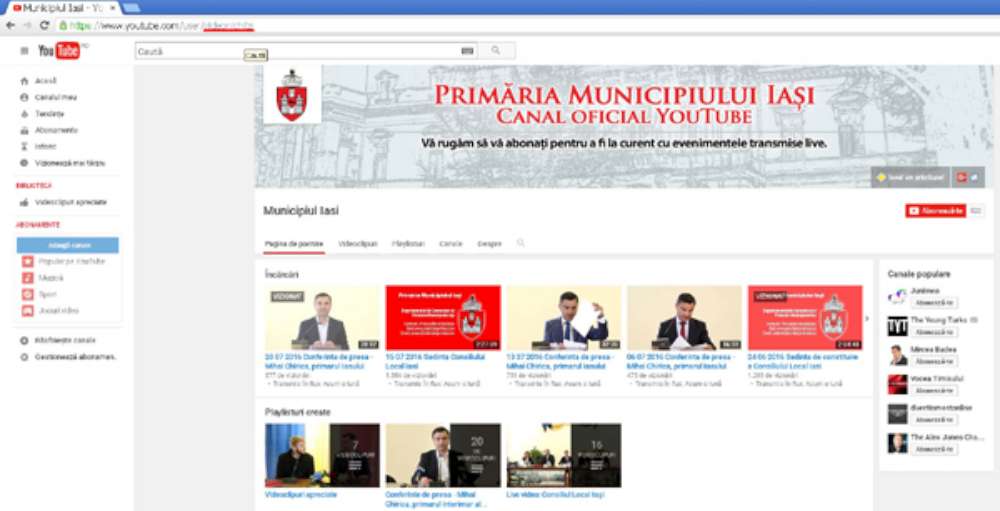Open Videoclipuri apreciate under Bibliotecă
1000x511 pixels.
[71, 202]
